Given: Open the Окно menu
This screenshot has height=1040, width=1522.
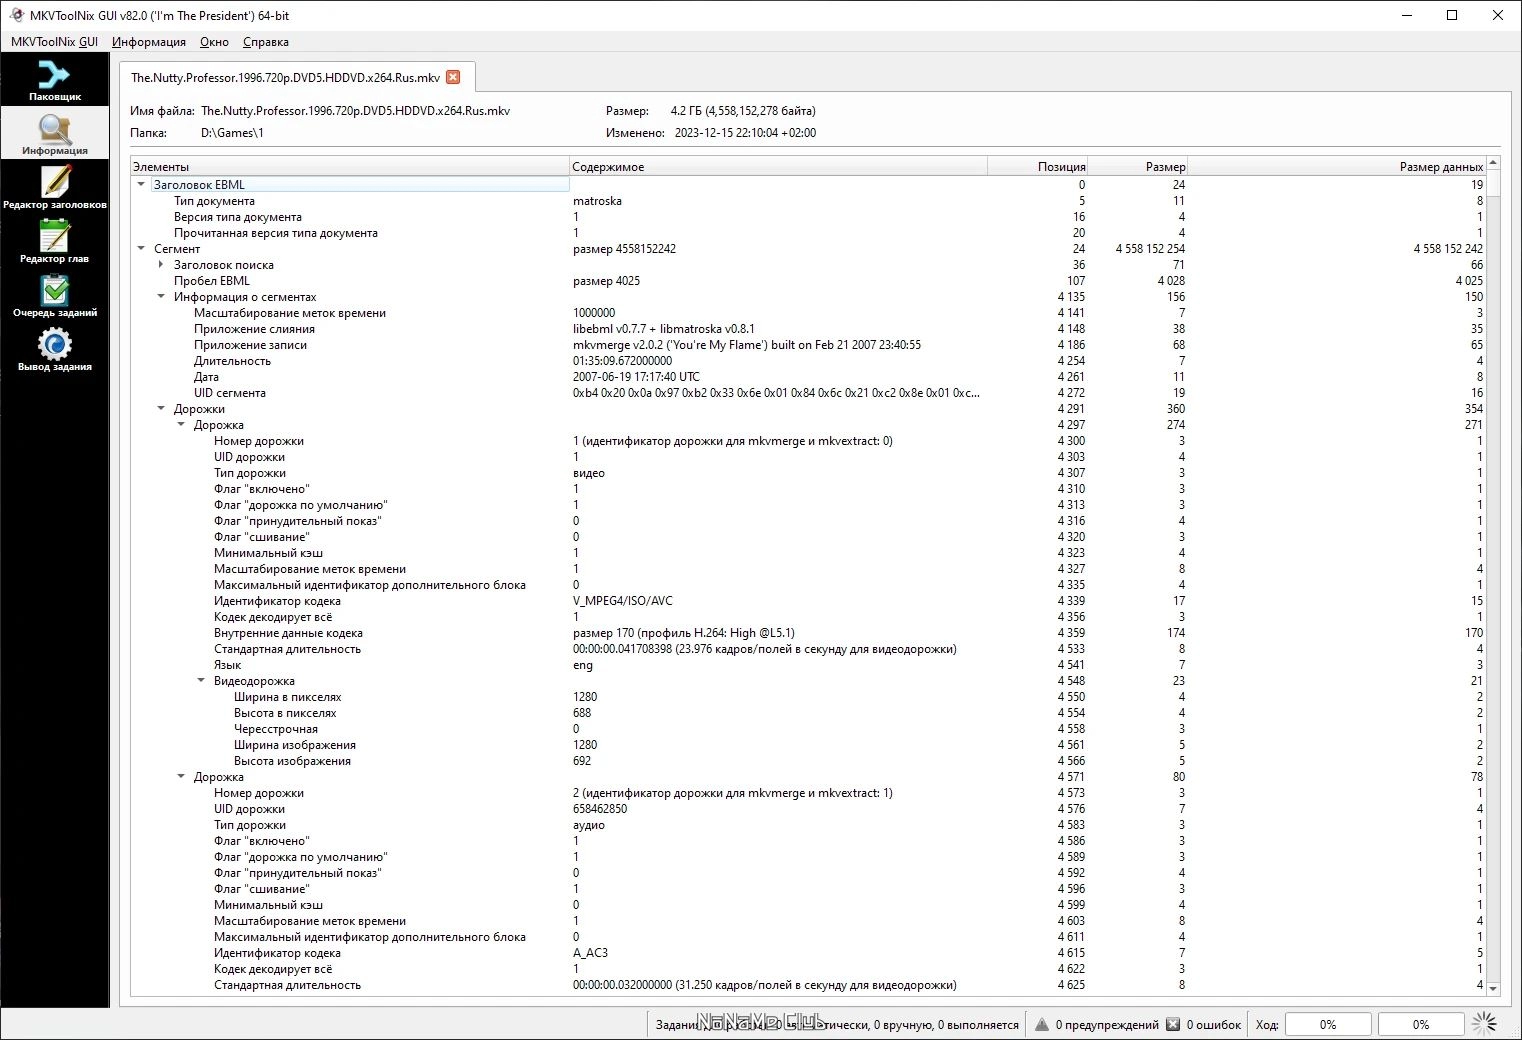Looking at the screenshot, I should pyautogui.click(x=214, y=42).
